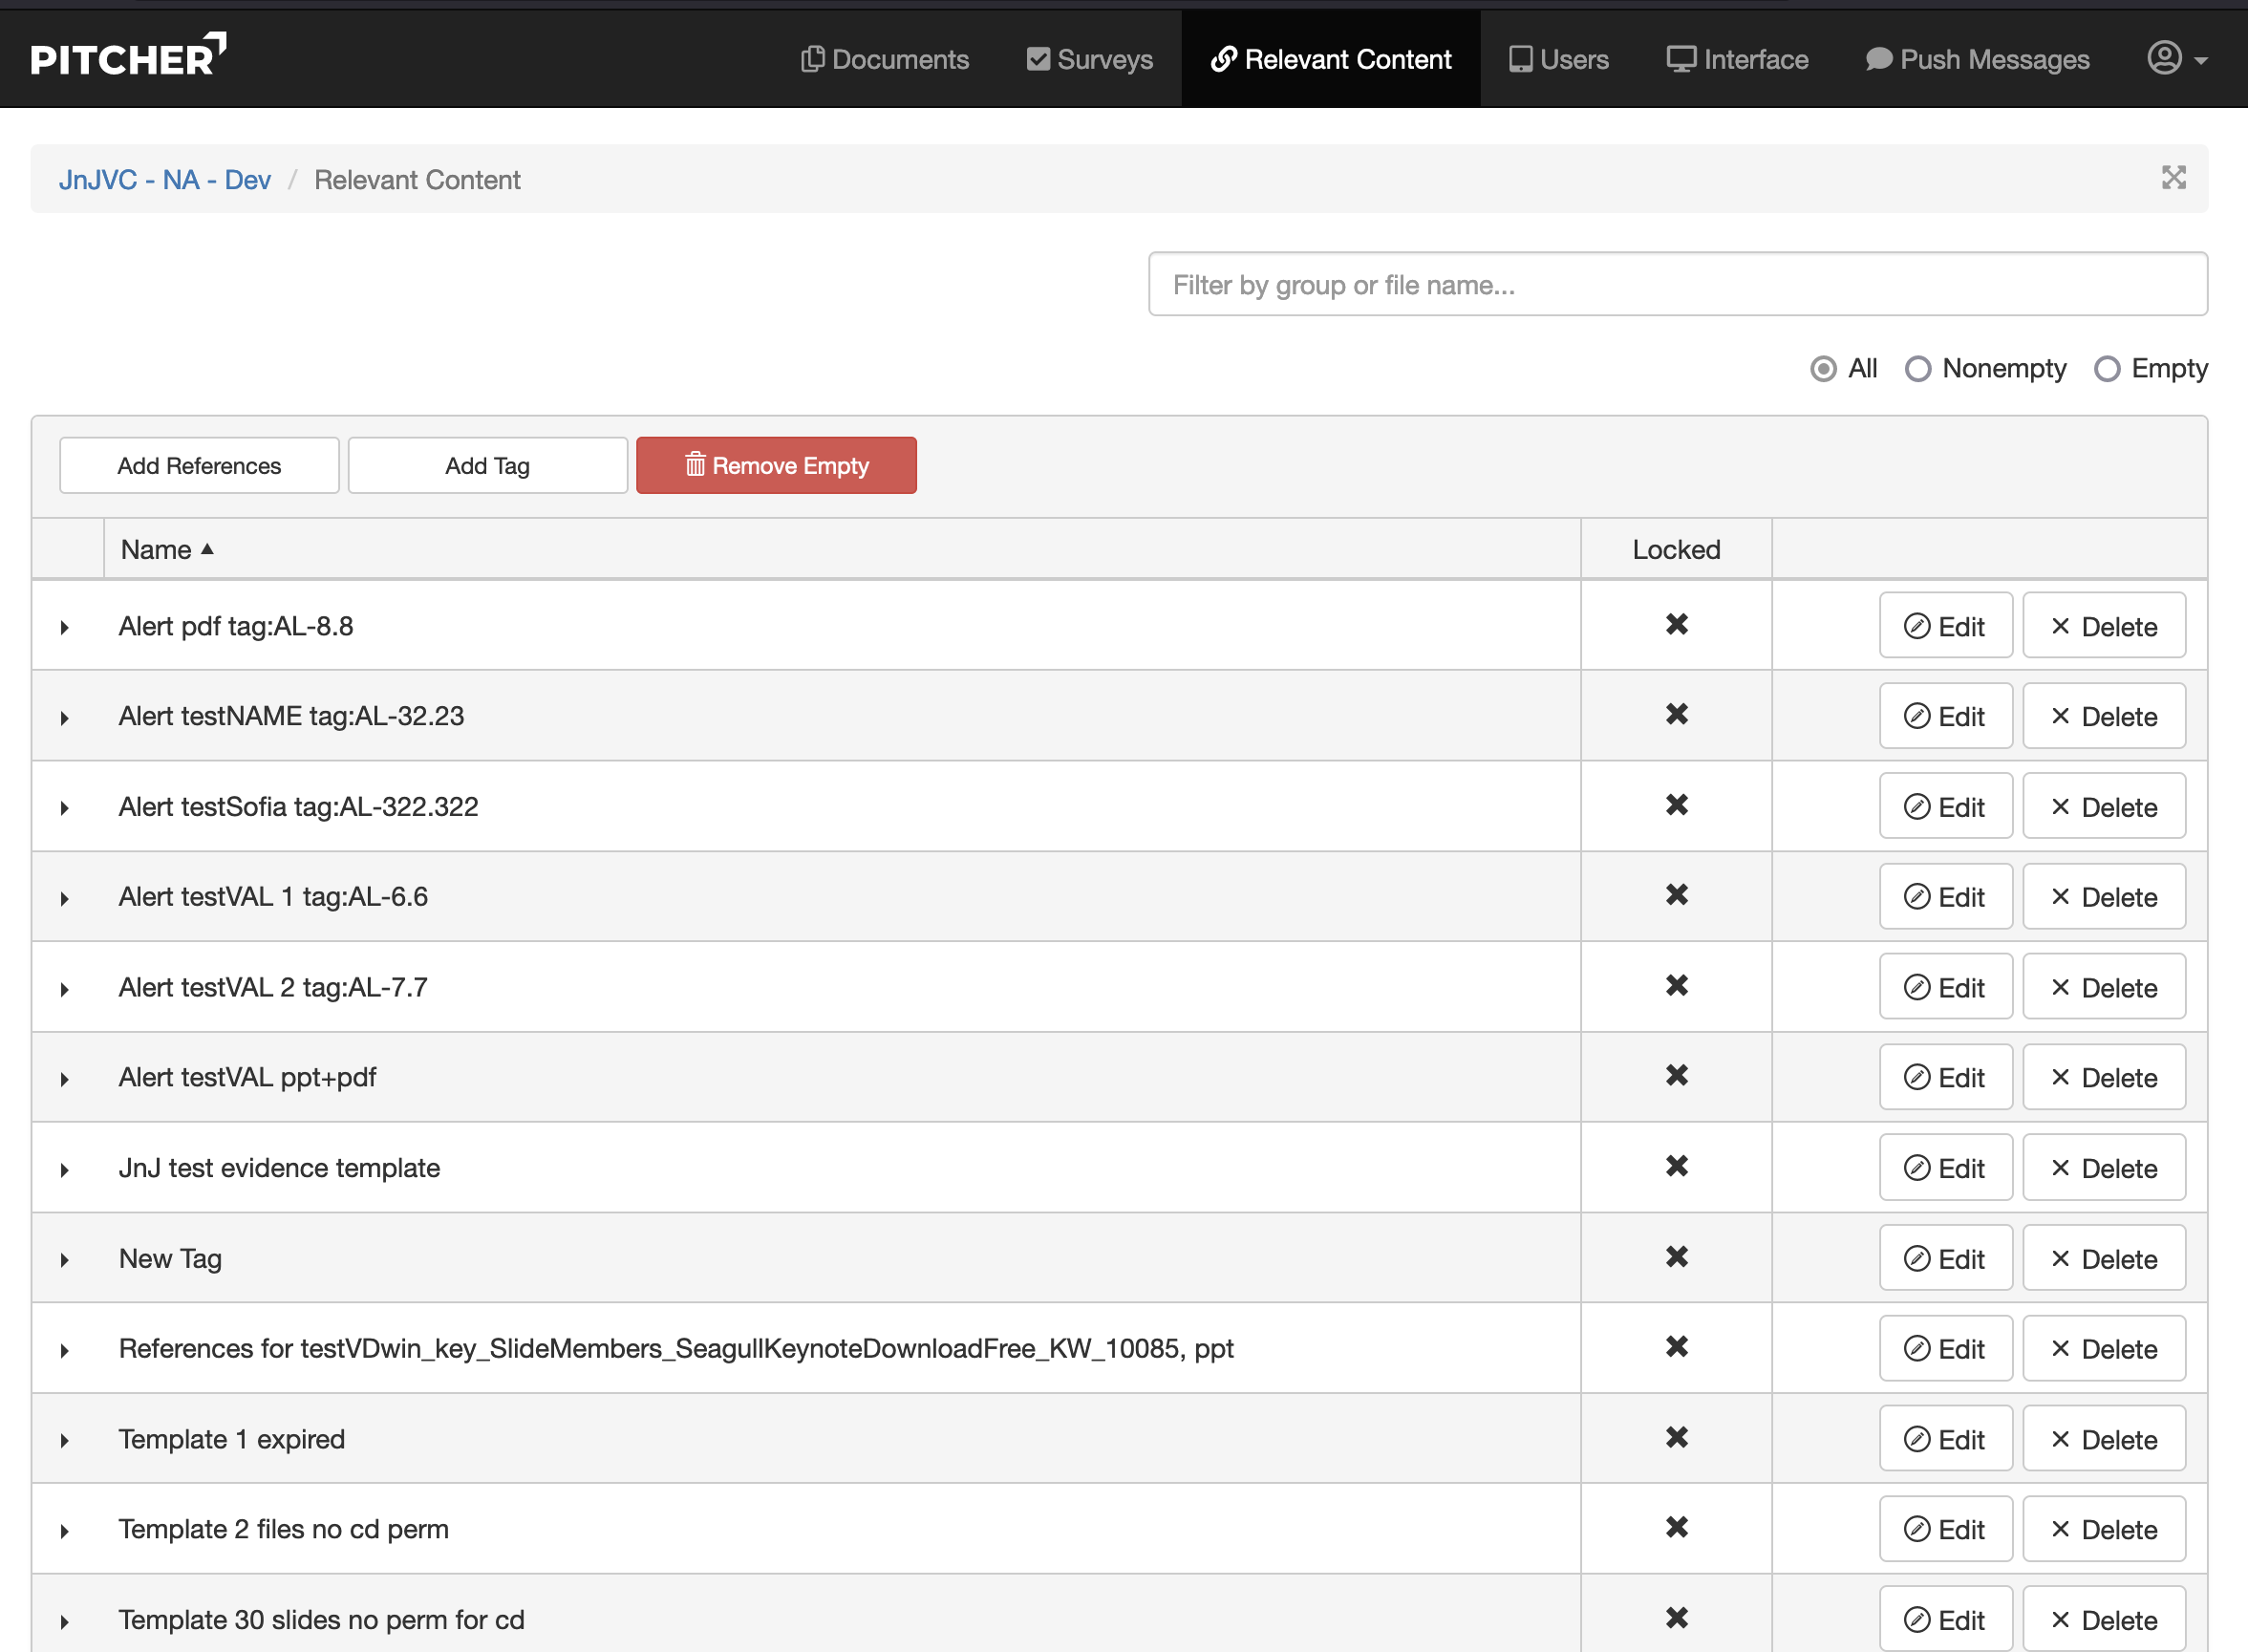Open the user account profile menu
Viewport: 2248px width, 1652px height.
pos(2177,58)
